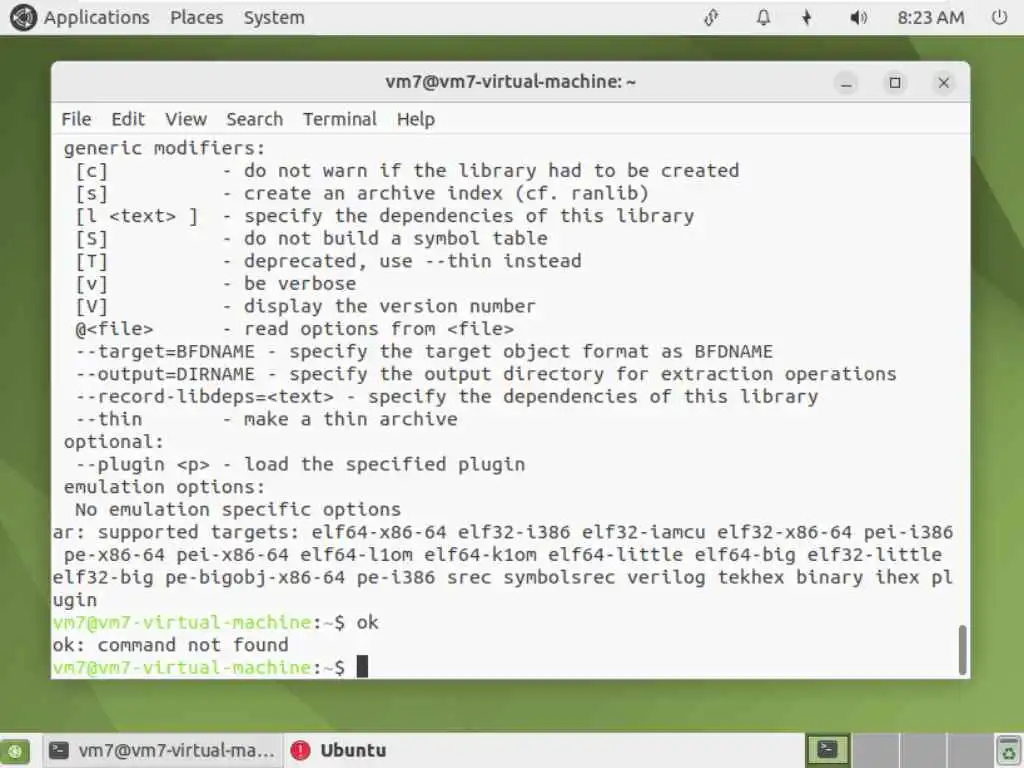The height and width of the screenshot is (768, 1024).
Task: Click the '--output=DIRNAME' option text
Action: [165, 374]
